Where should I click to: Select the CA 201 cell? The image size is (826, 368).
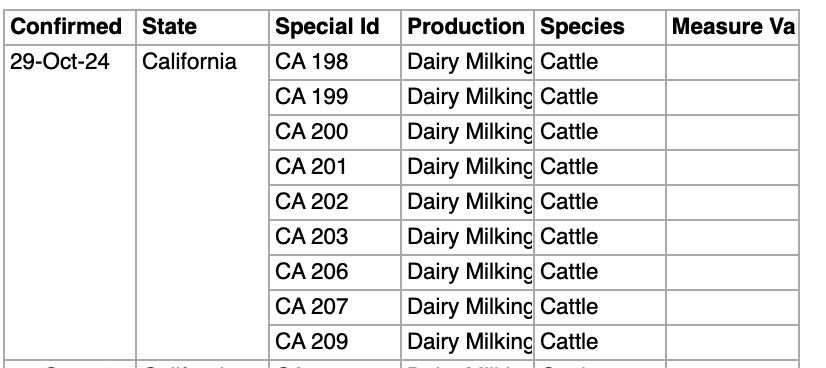click(335, 167)
